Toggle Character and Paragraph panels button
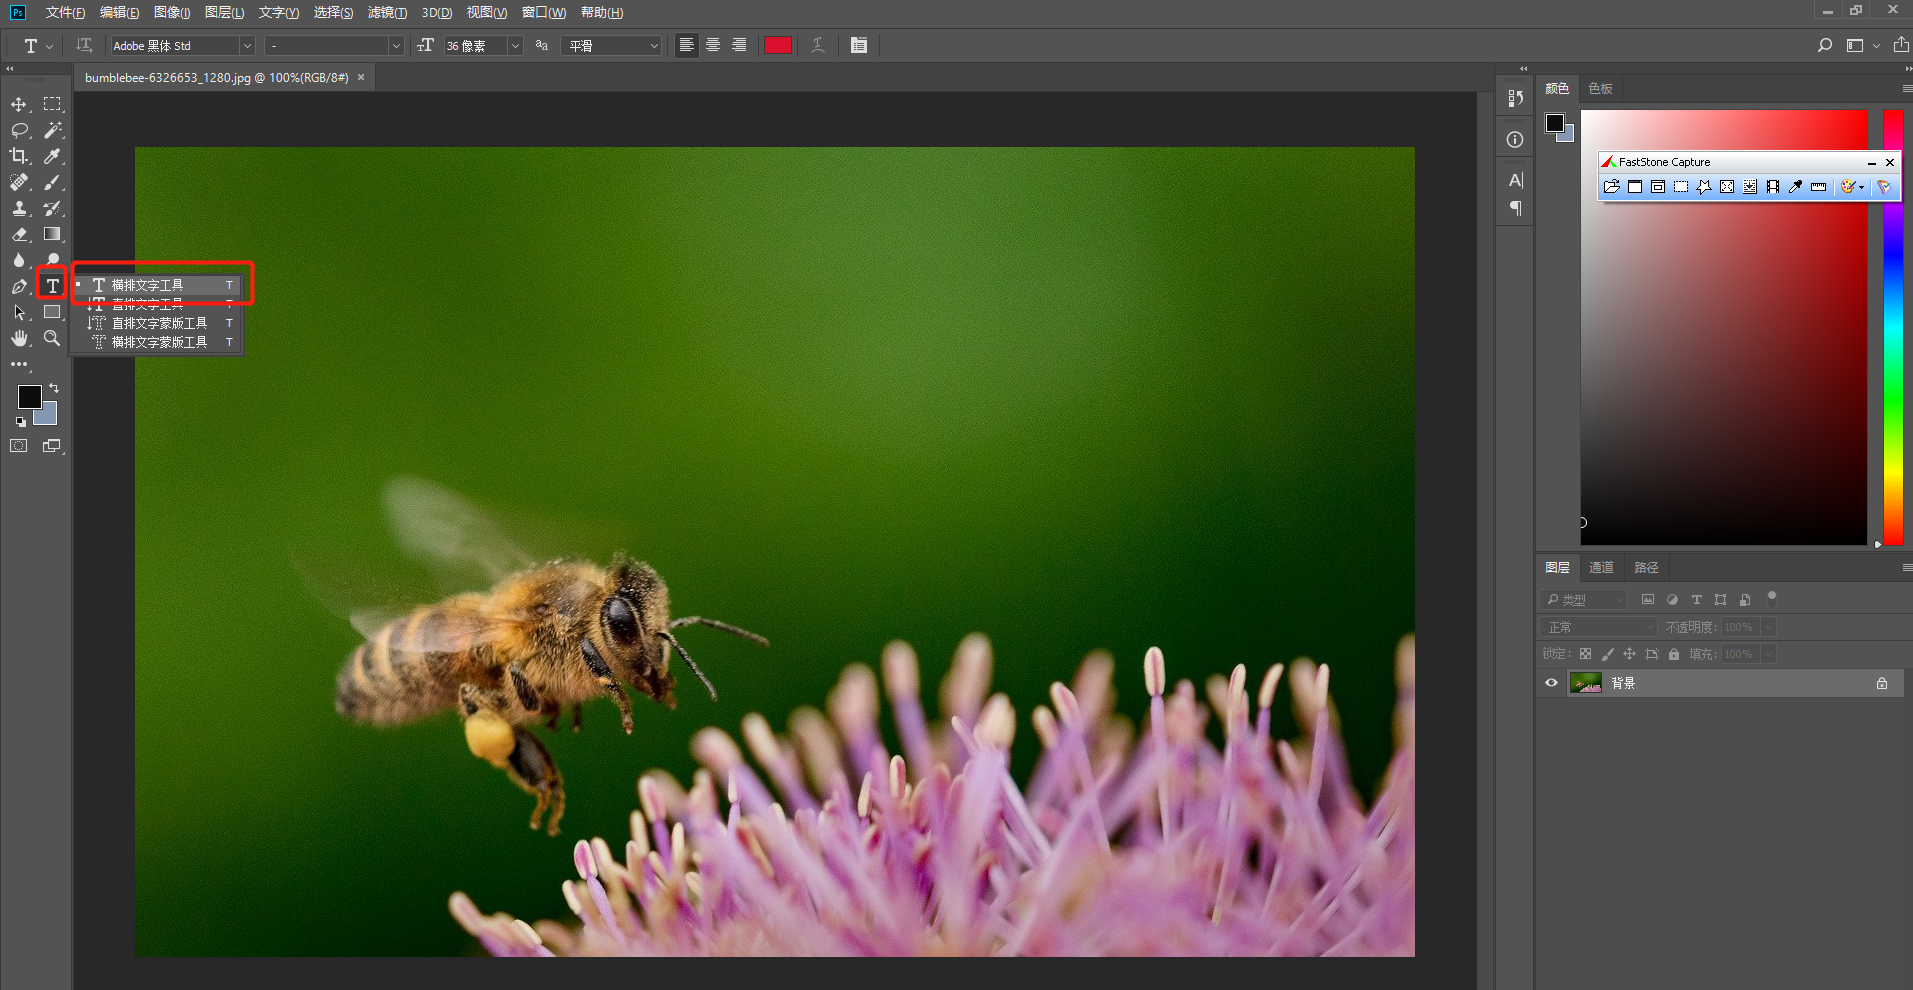The image size is (1913, 990). point(859,45)
